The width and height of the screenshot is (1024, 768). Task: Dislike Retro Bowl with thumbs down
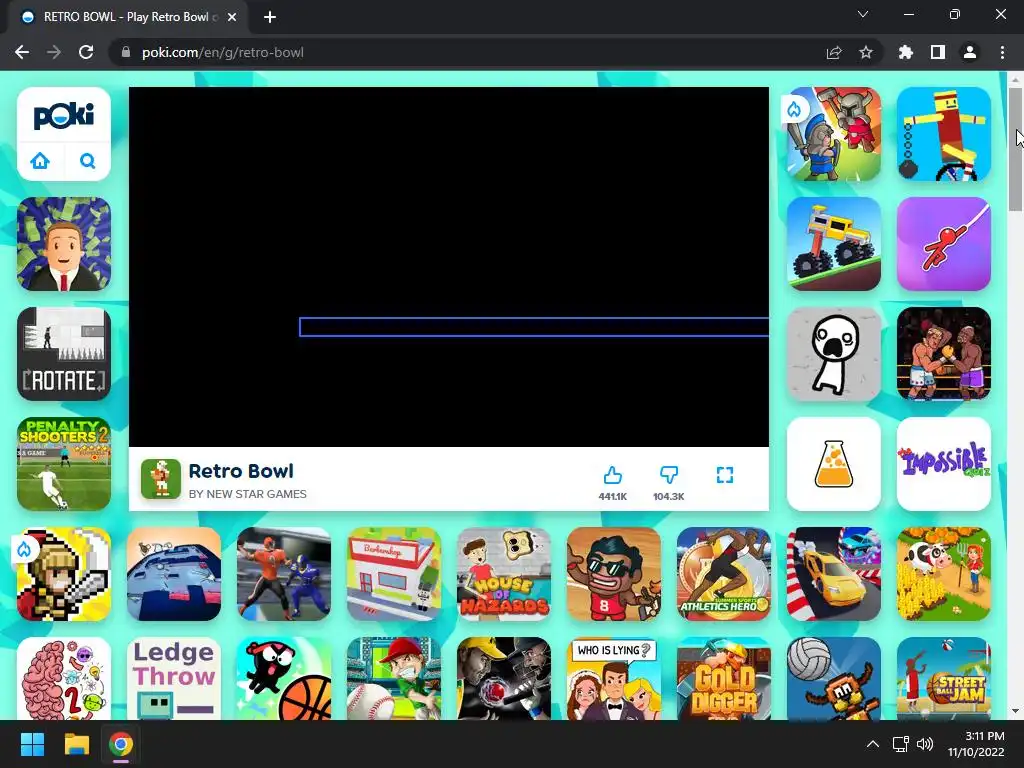point(669,475)
